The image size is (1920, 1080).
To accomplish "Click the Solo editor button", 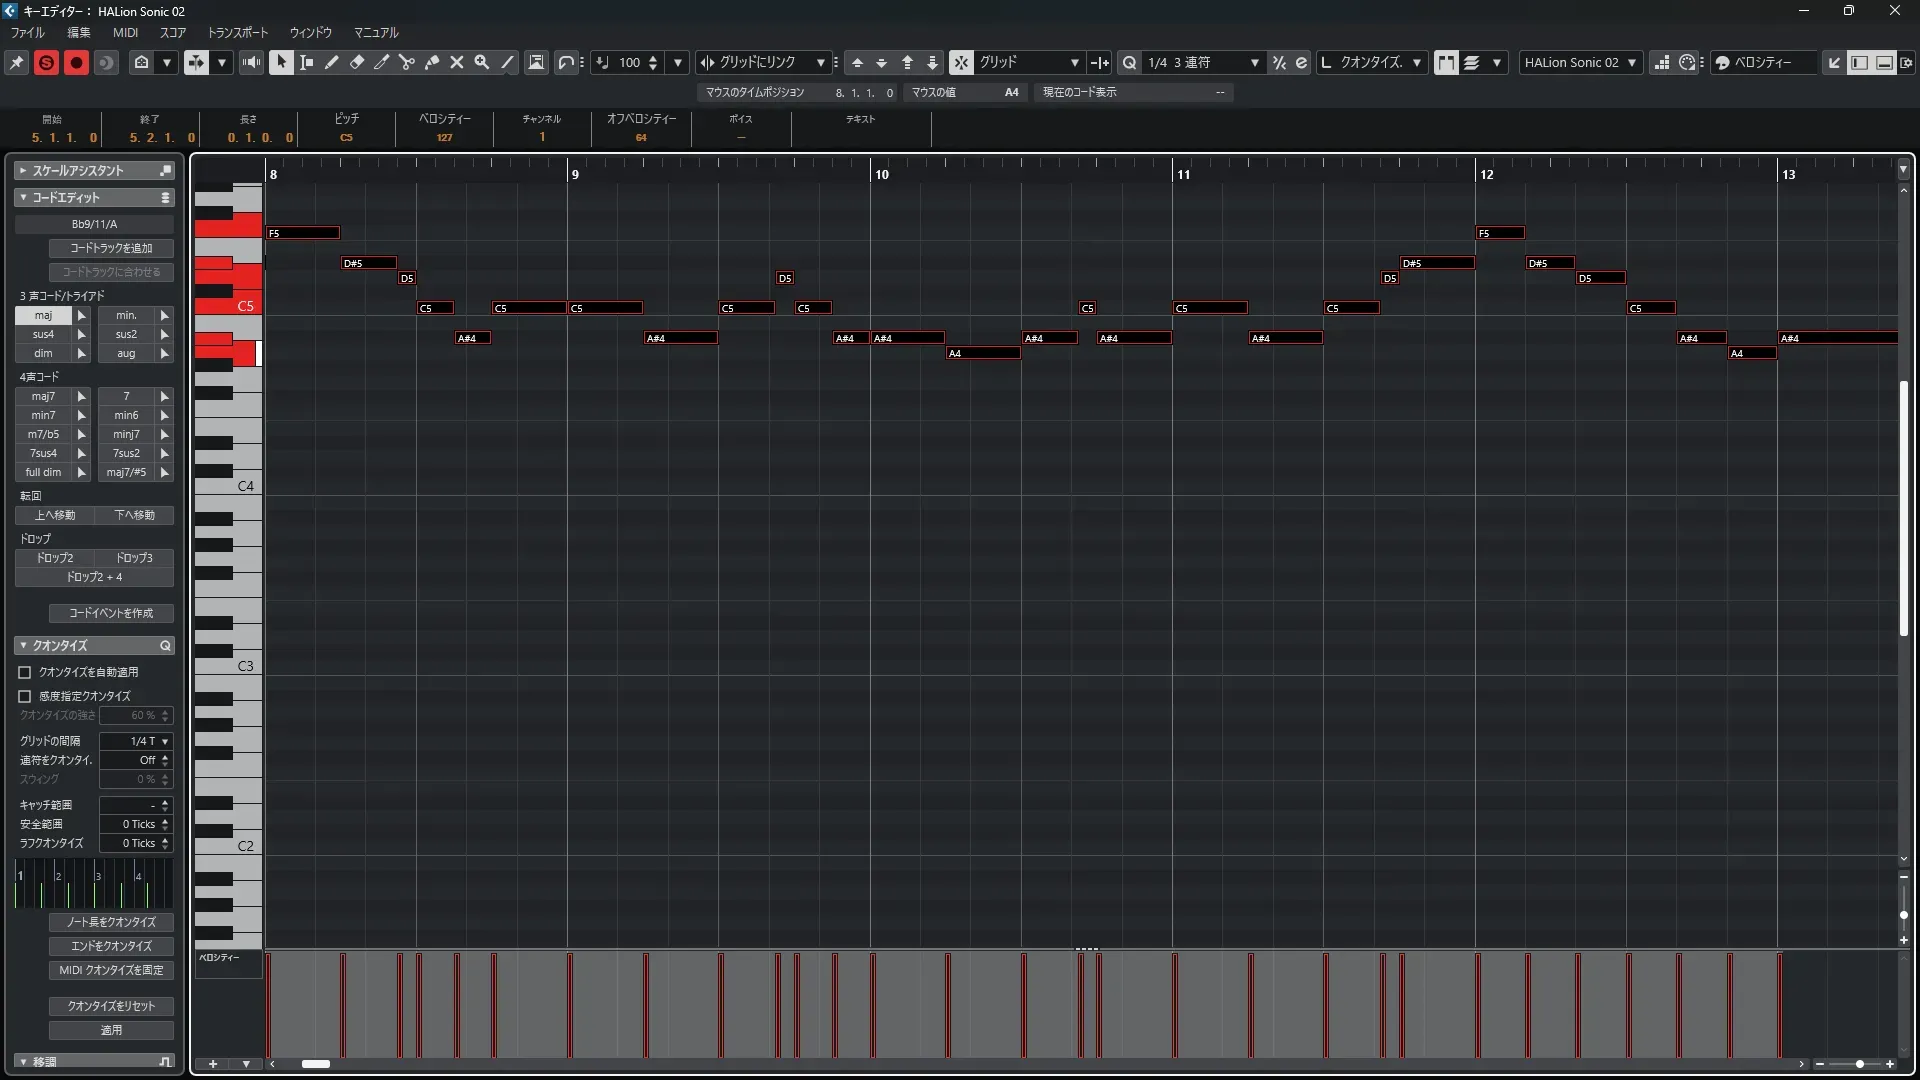I will tap(46, 62).
